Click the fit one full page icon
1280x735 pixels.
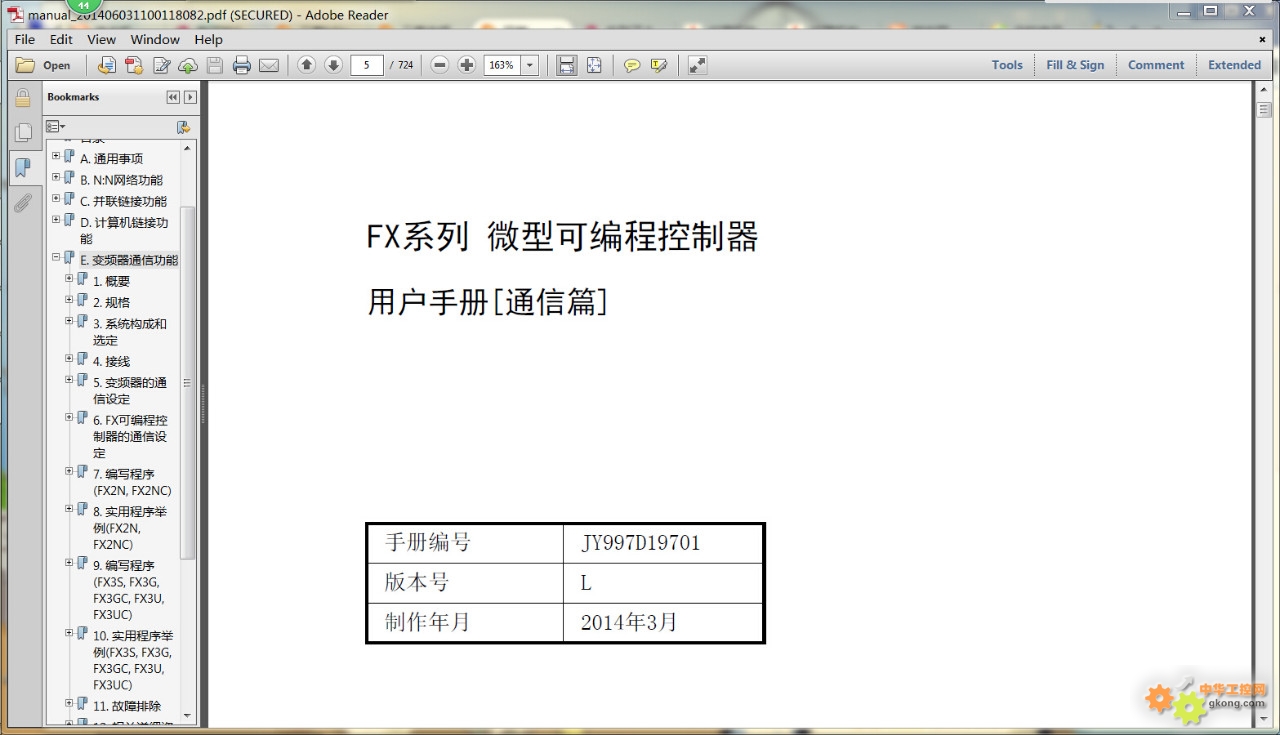(594, 65)
